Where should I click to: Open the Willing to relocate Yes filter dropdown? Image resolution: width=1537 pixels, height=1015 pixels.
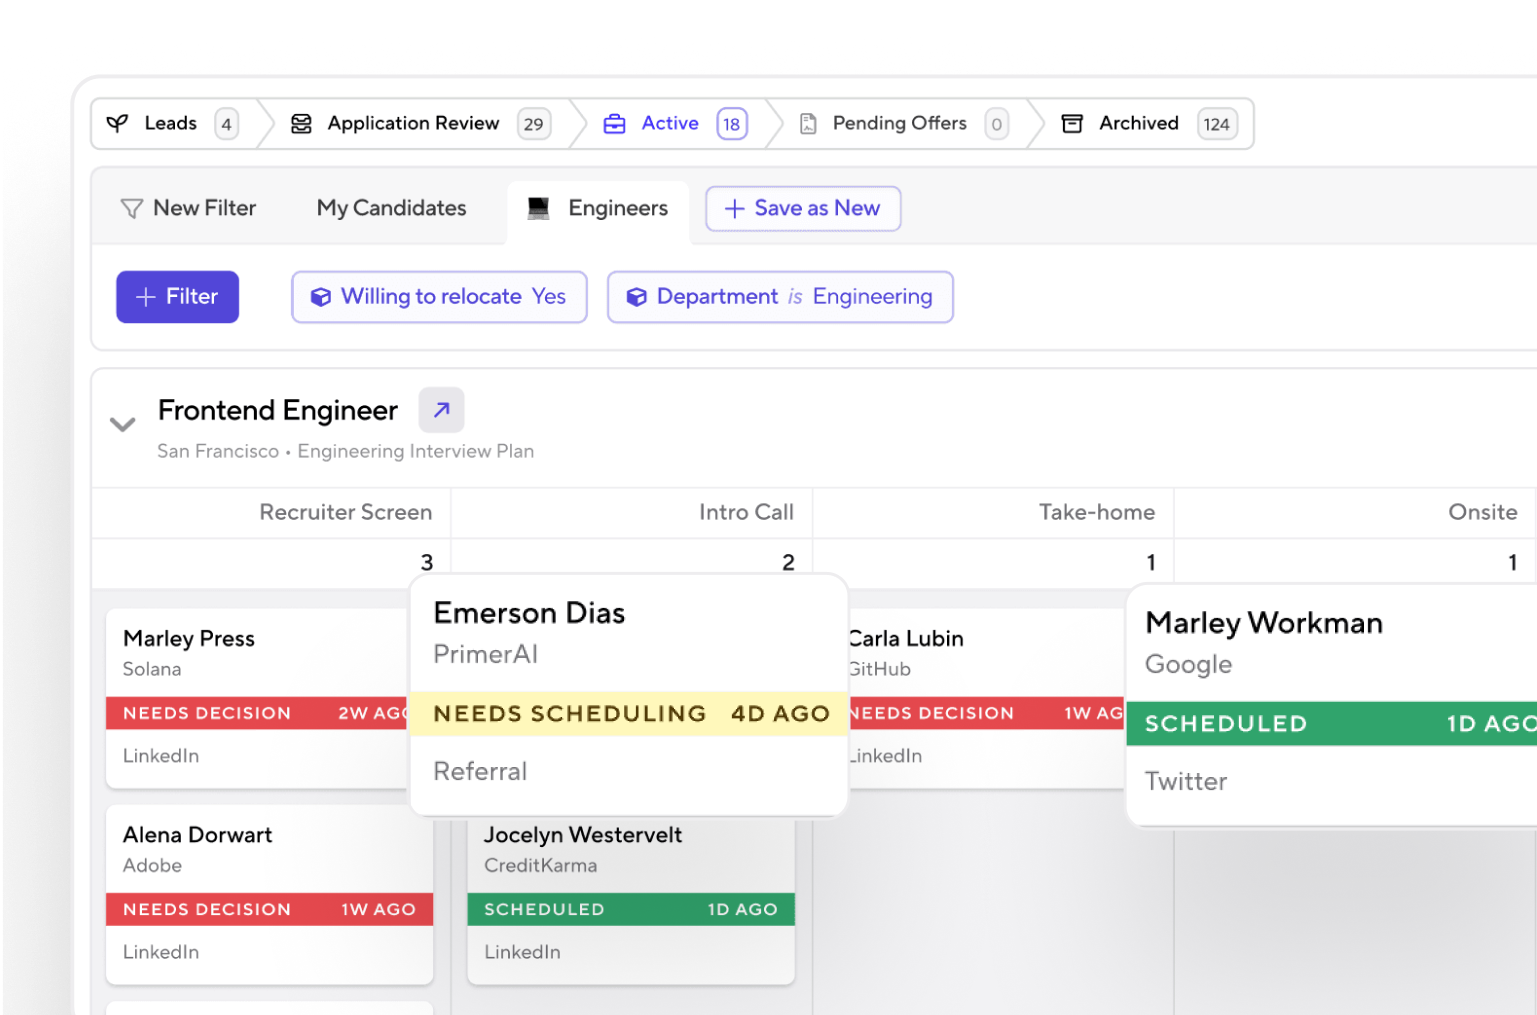click(x=438, y=296)
